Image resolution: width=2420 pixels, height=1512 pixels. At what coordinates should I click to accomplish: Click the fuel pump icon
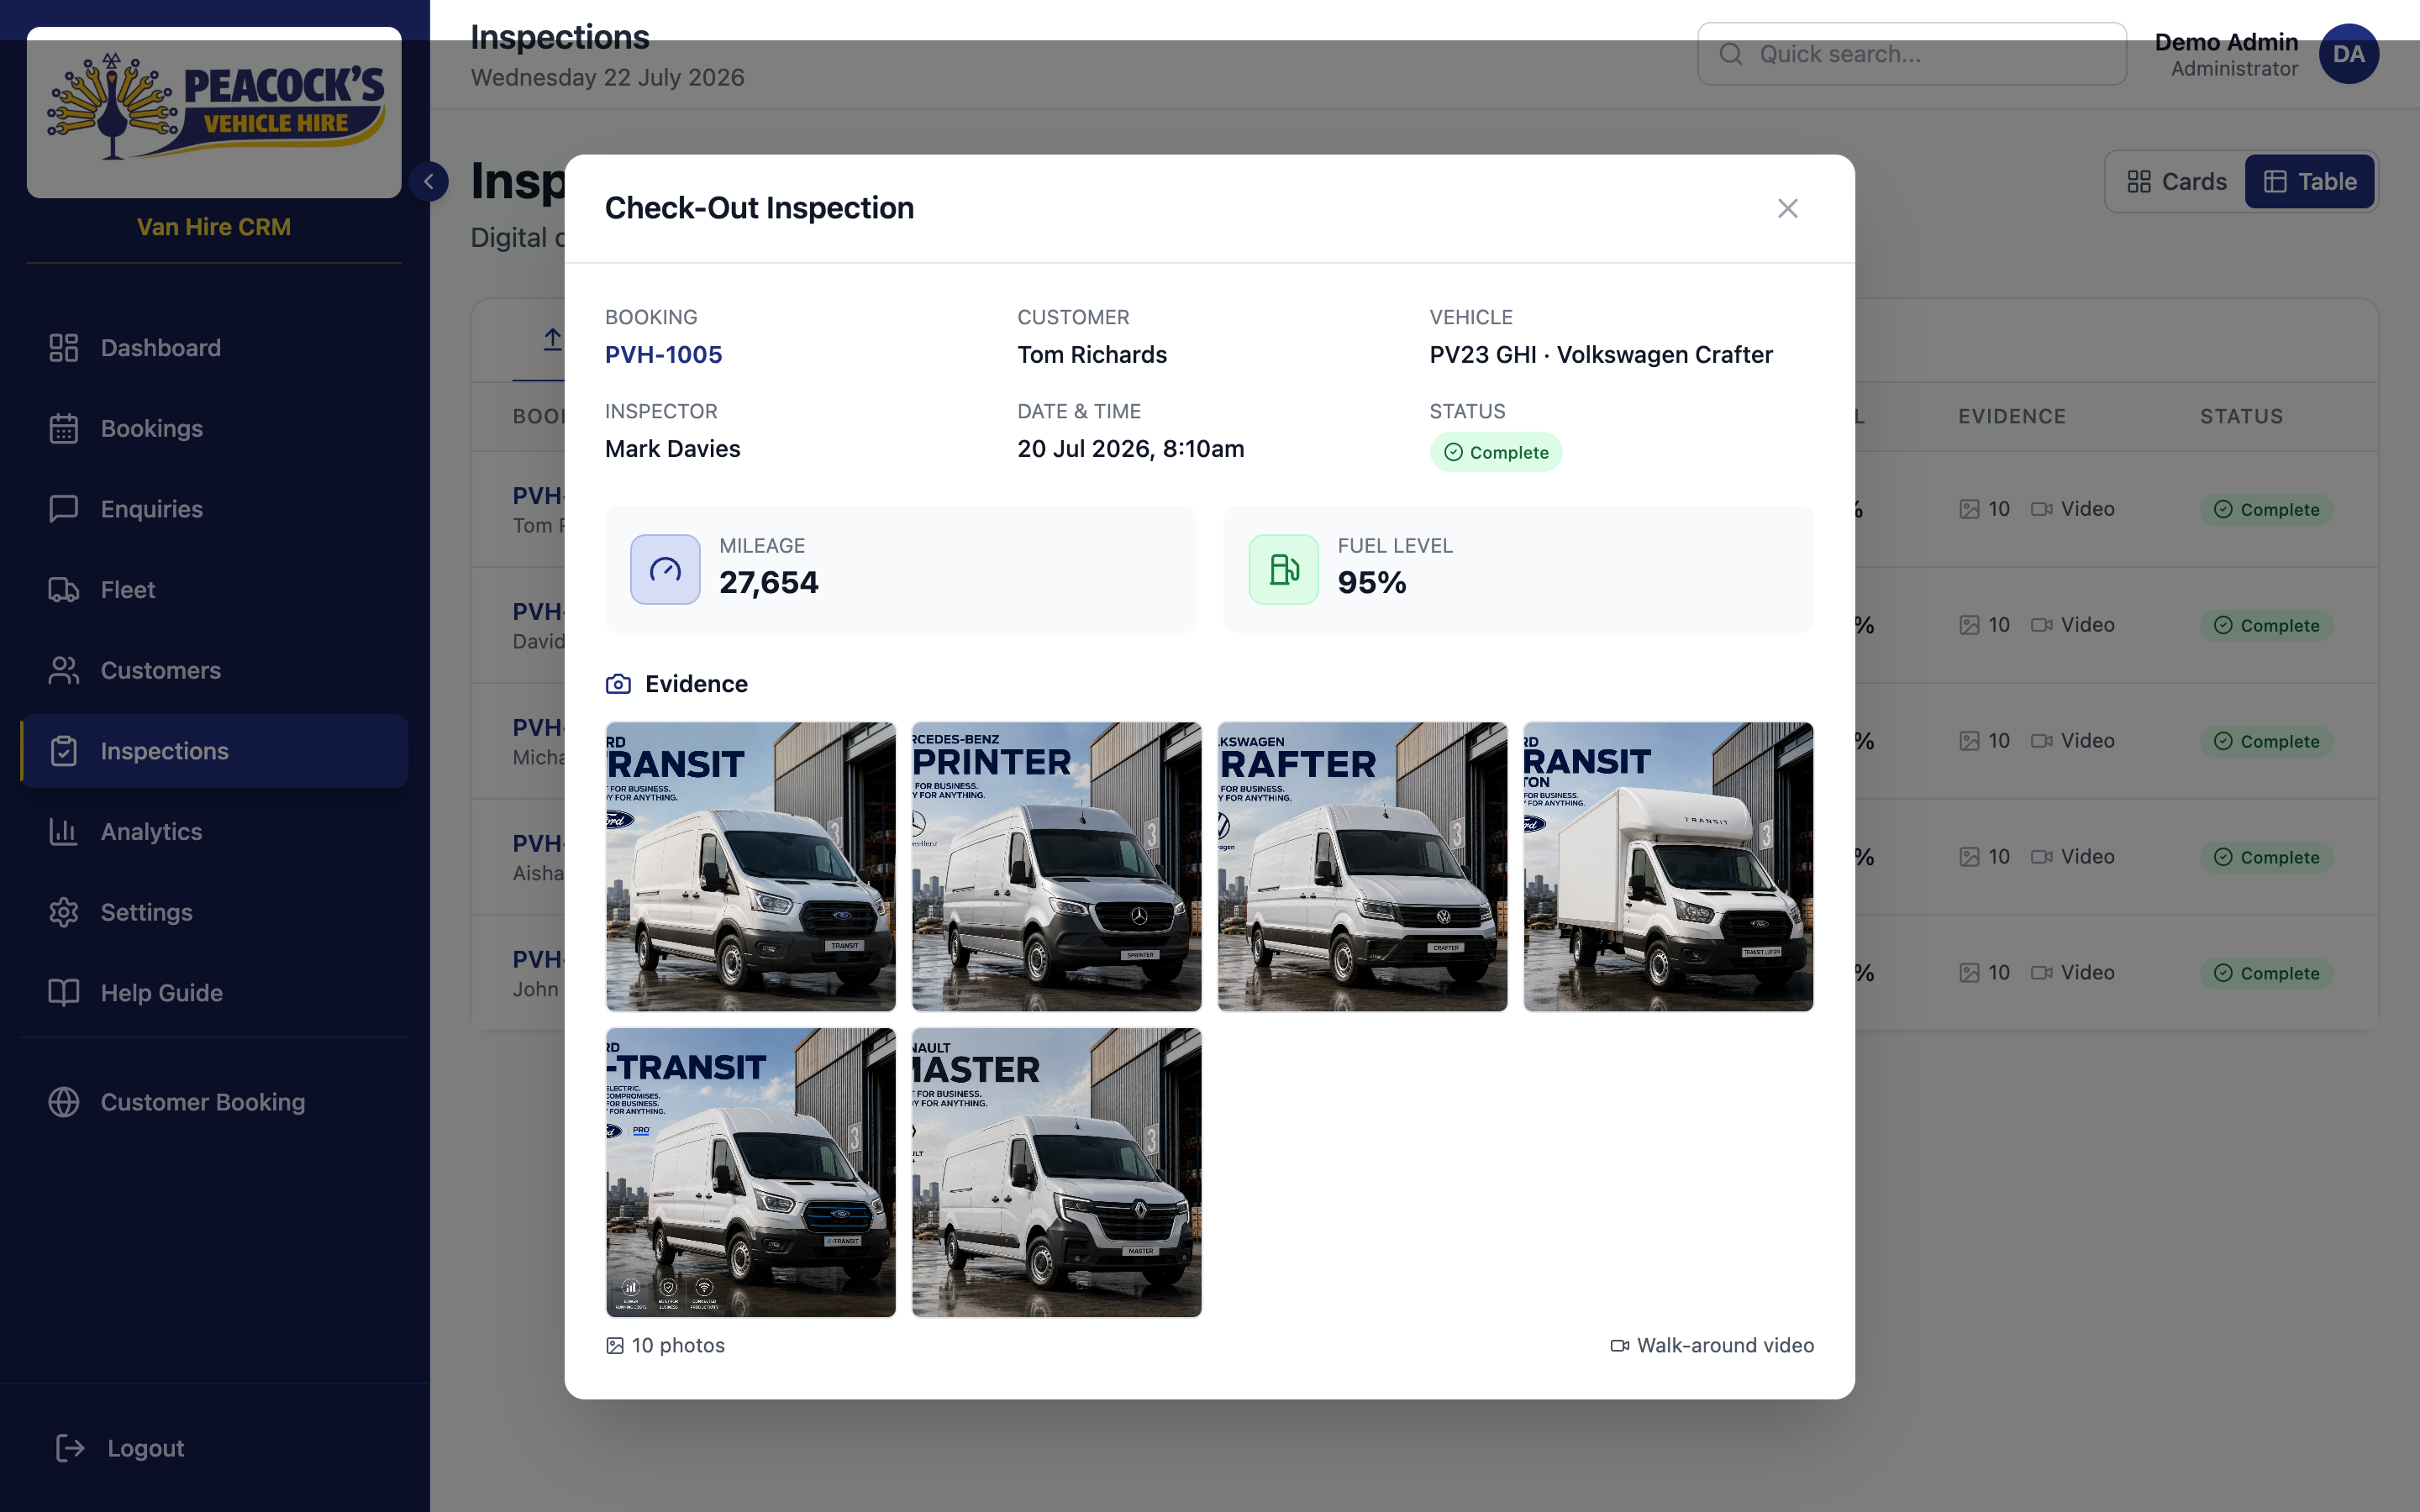click(1283, 569)
